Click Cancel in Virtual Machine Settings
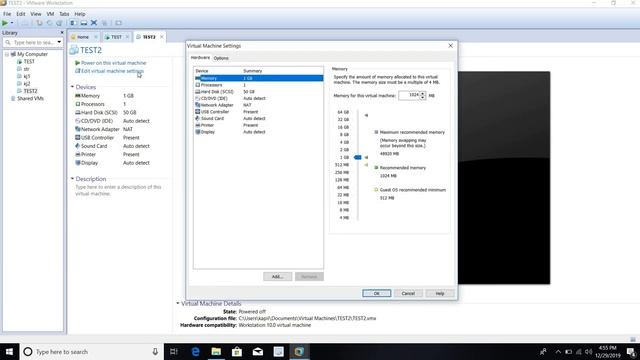The height and width of the screenshot is (360, 640). pos(408,293)
